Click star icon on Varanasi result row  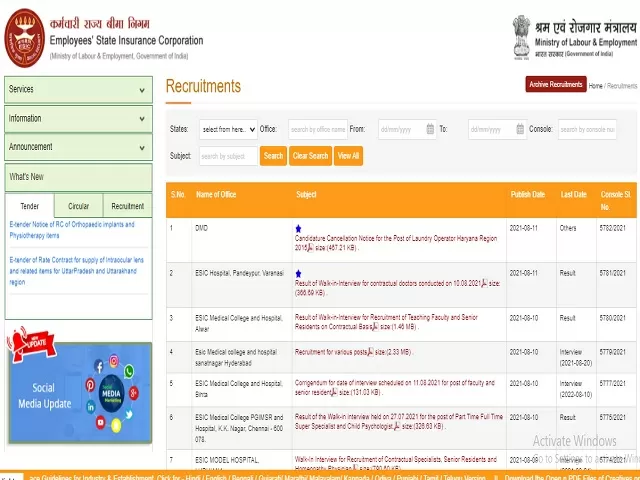coord(298,273)
